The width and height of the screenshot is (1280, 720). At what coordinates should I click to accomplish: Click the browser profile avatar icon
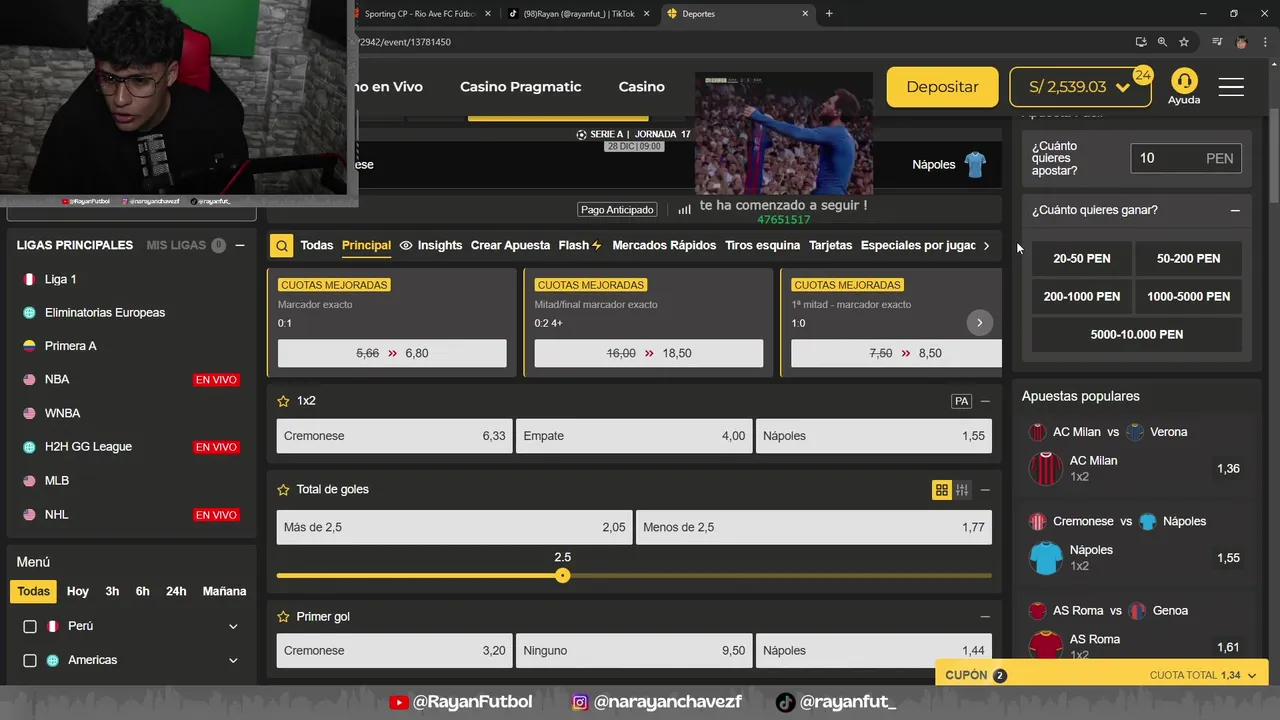pos(1242,42)
